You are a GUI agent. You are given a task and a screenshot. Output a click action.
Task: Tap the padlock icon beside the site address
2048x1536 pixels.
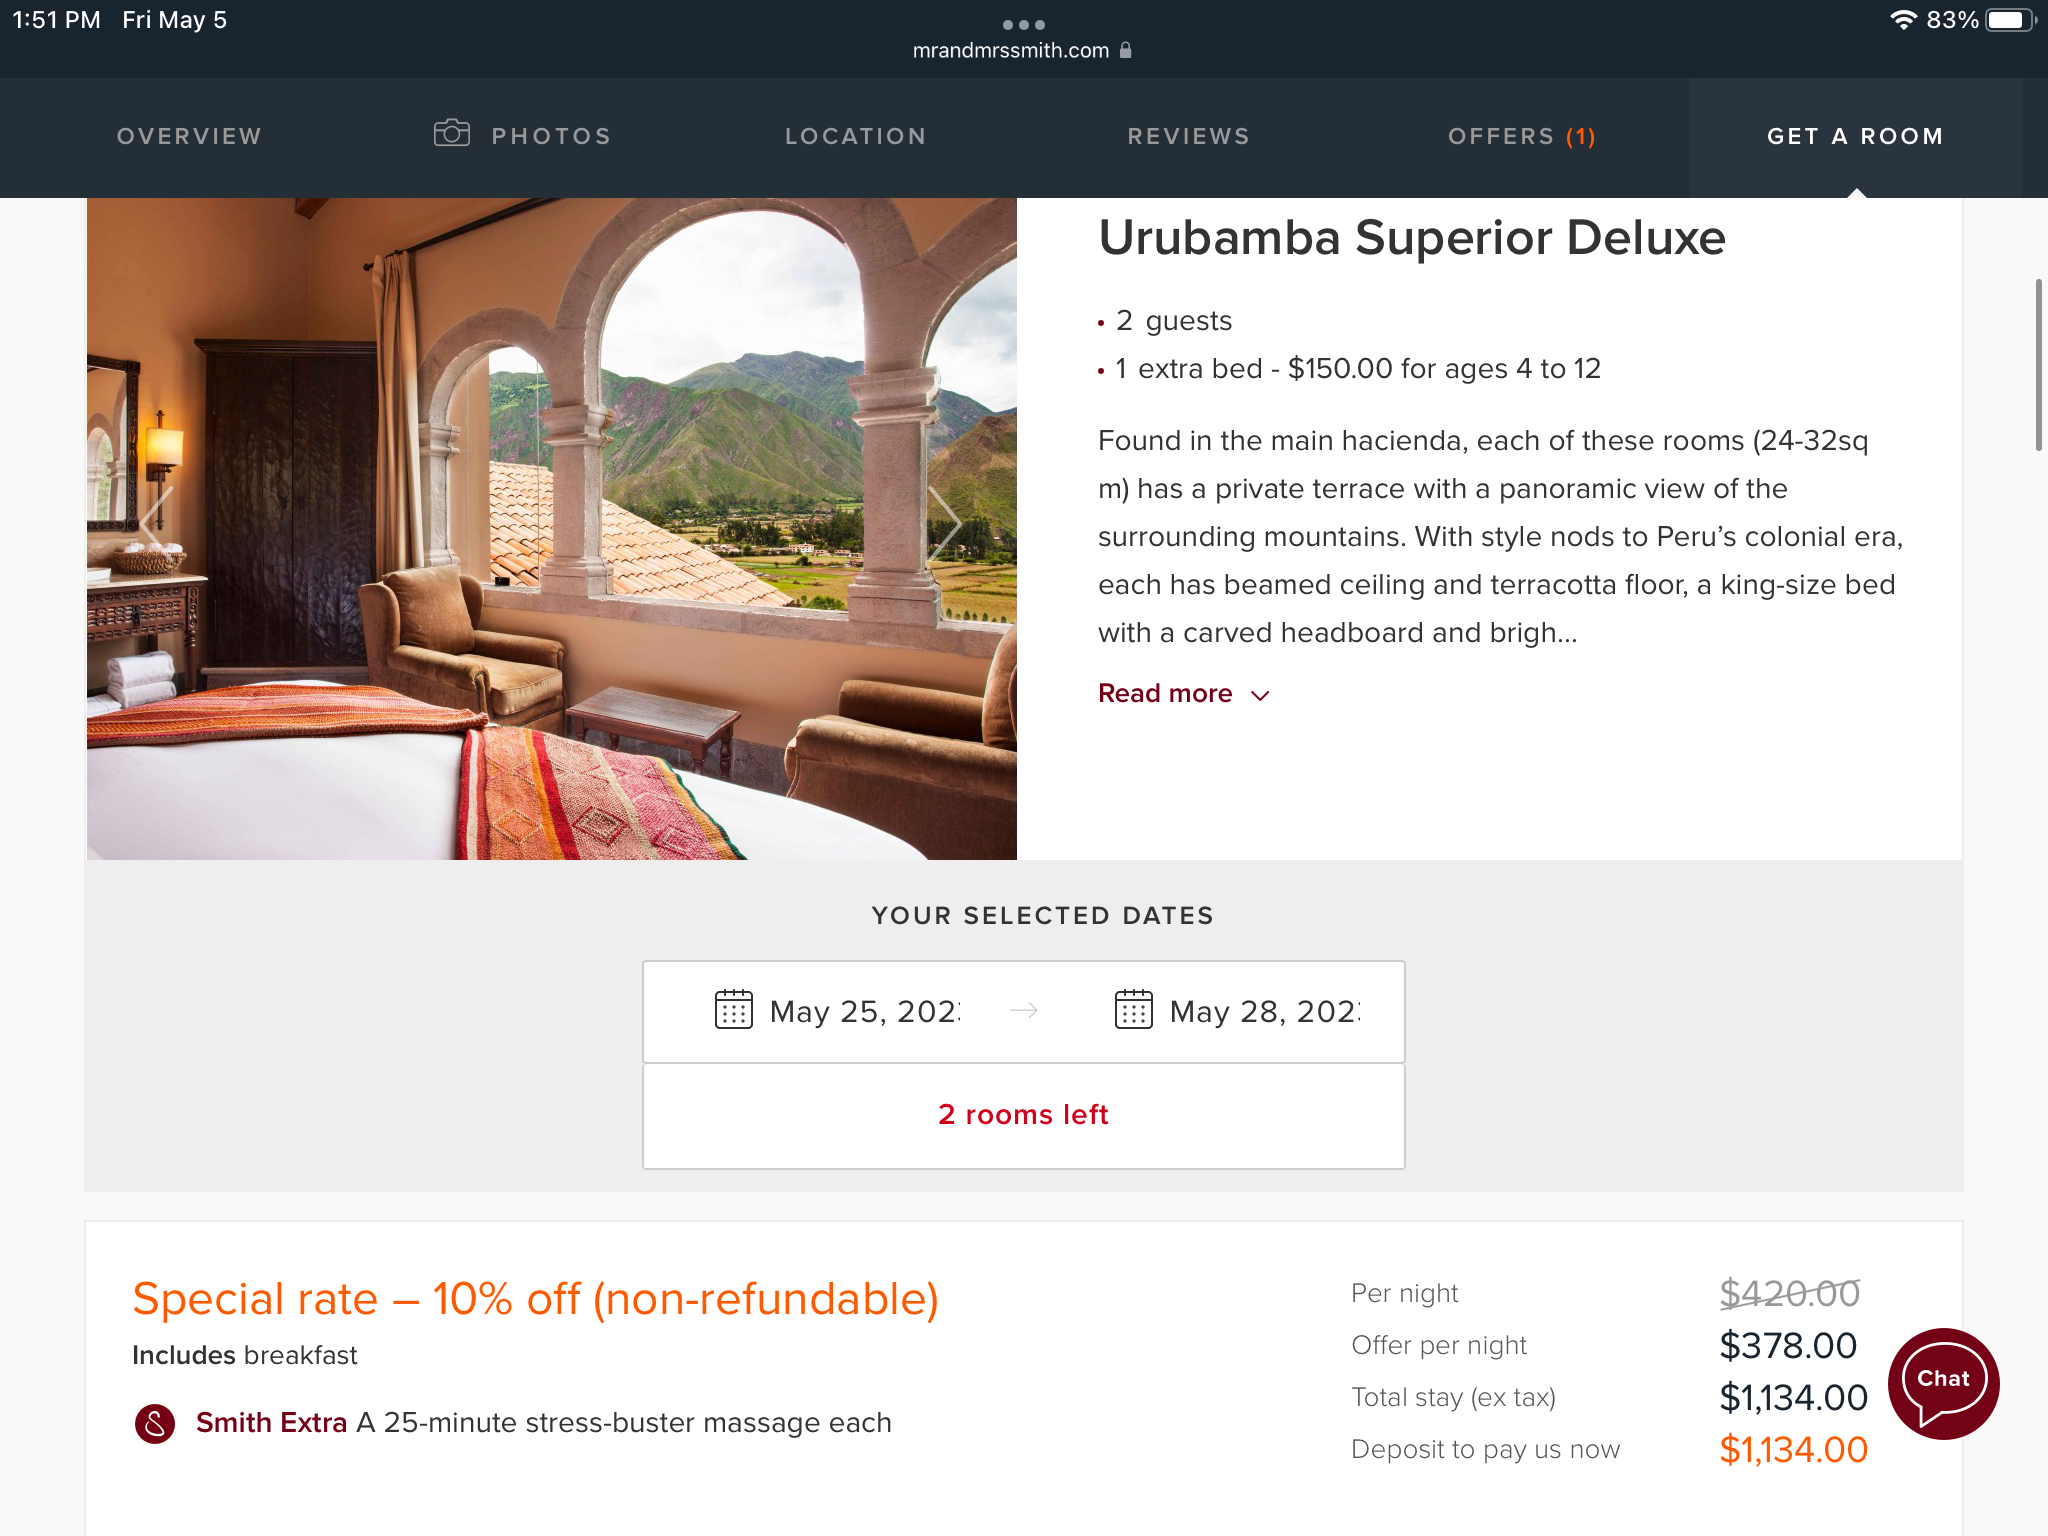1125,50
